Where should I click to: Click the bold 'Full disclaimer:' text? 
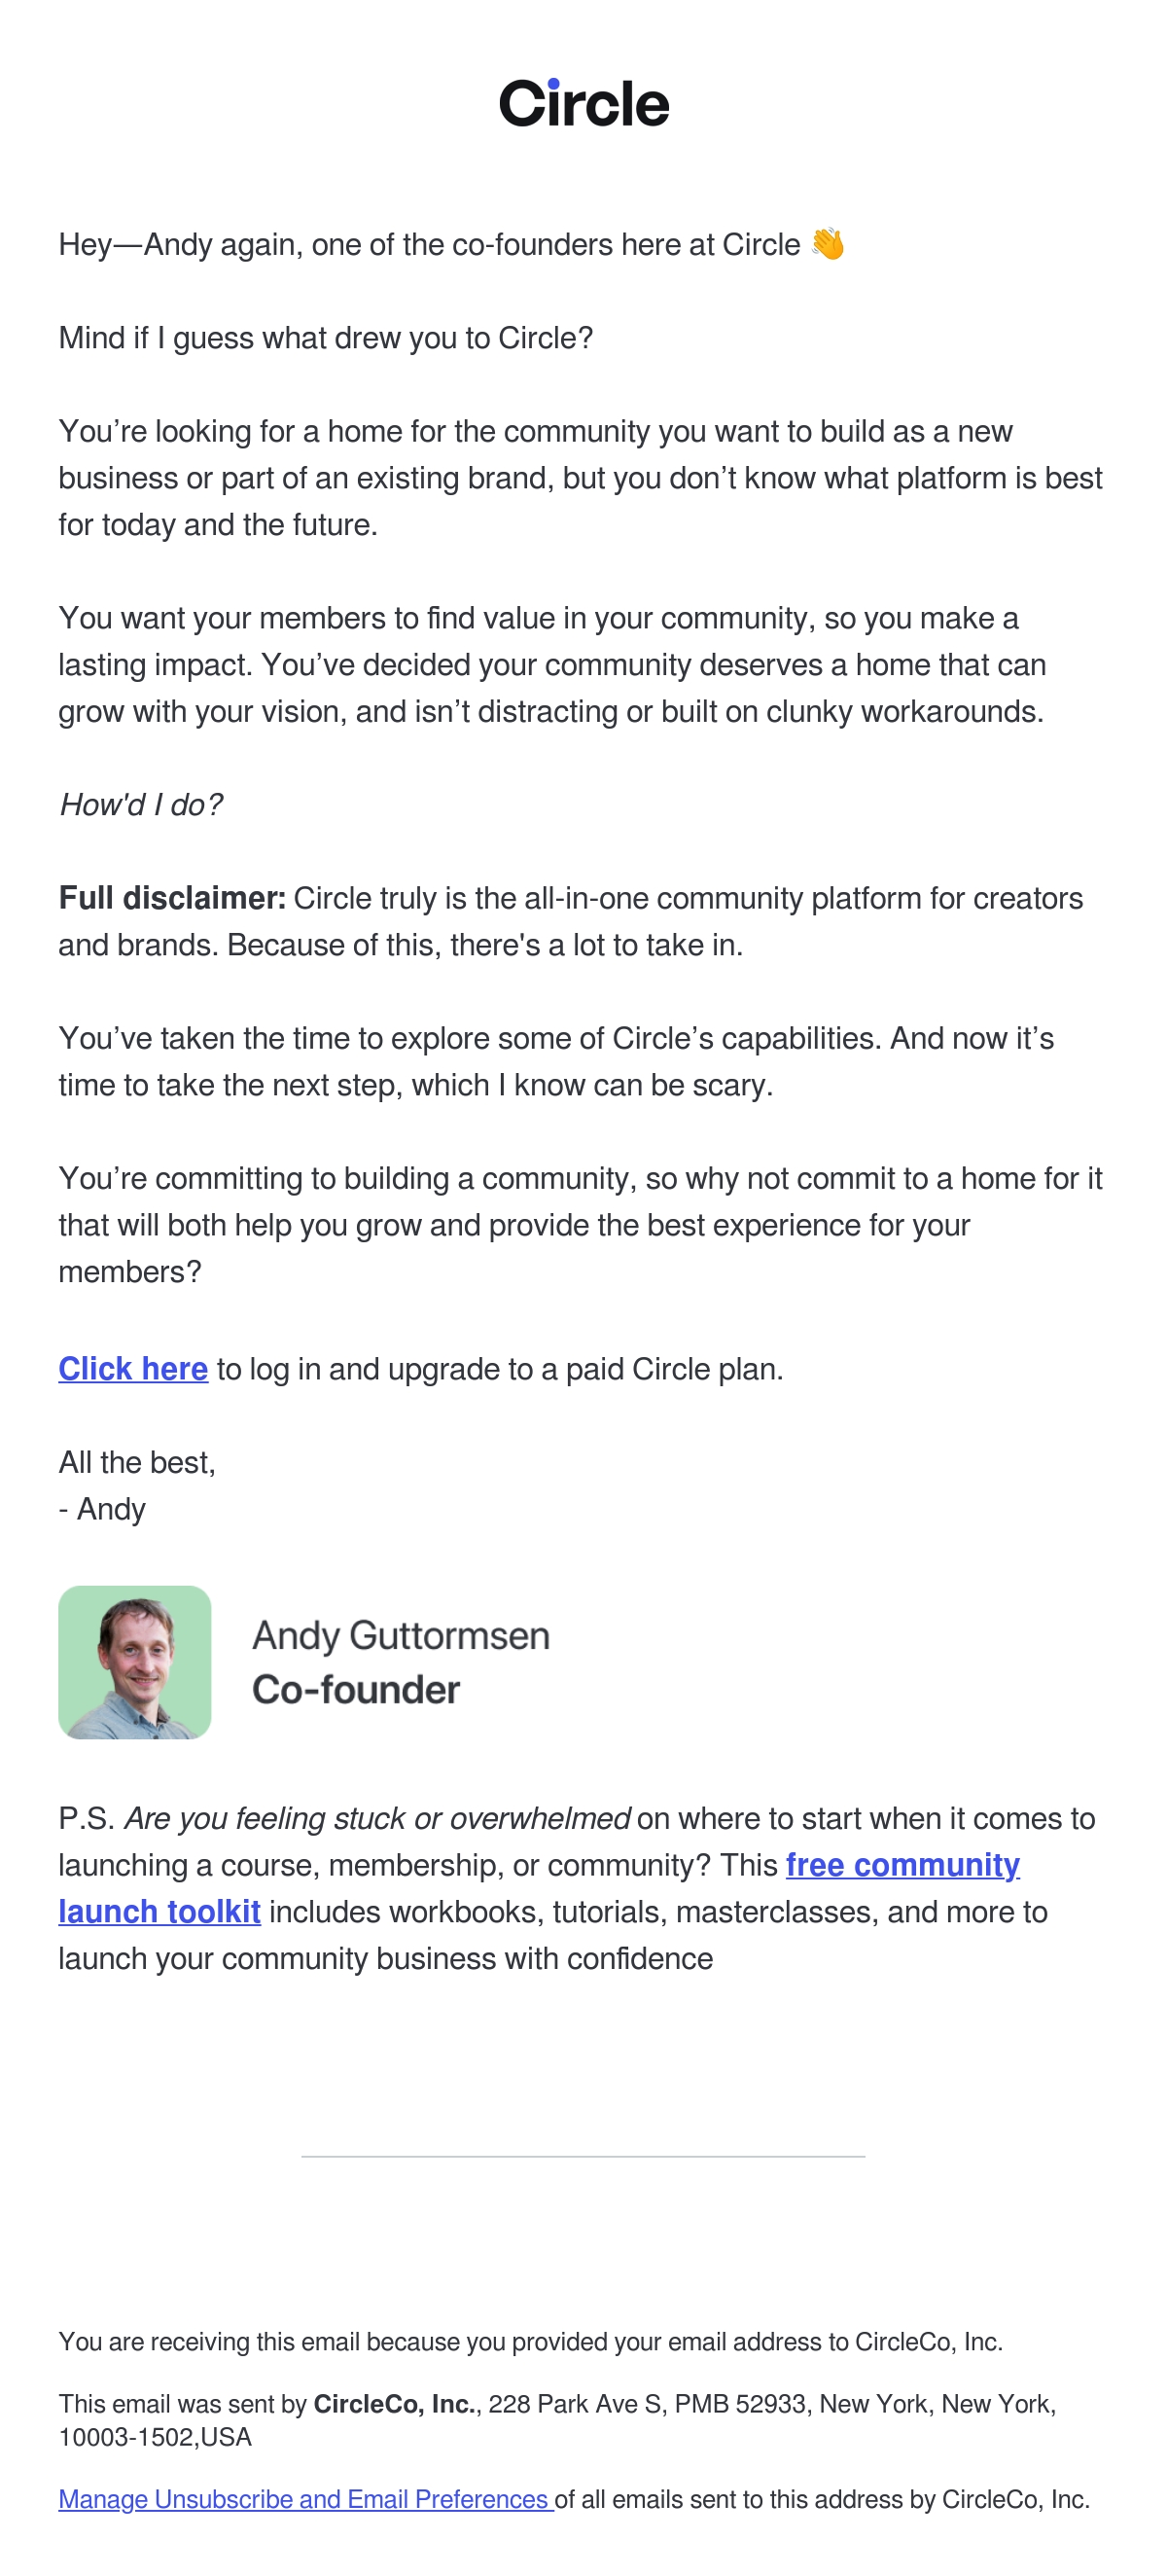[172, 898]
